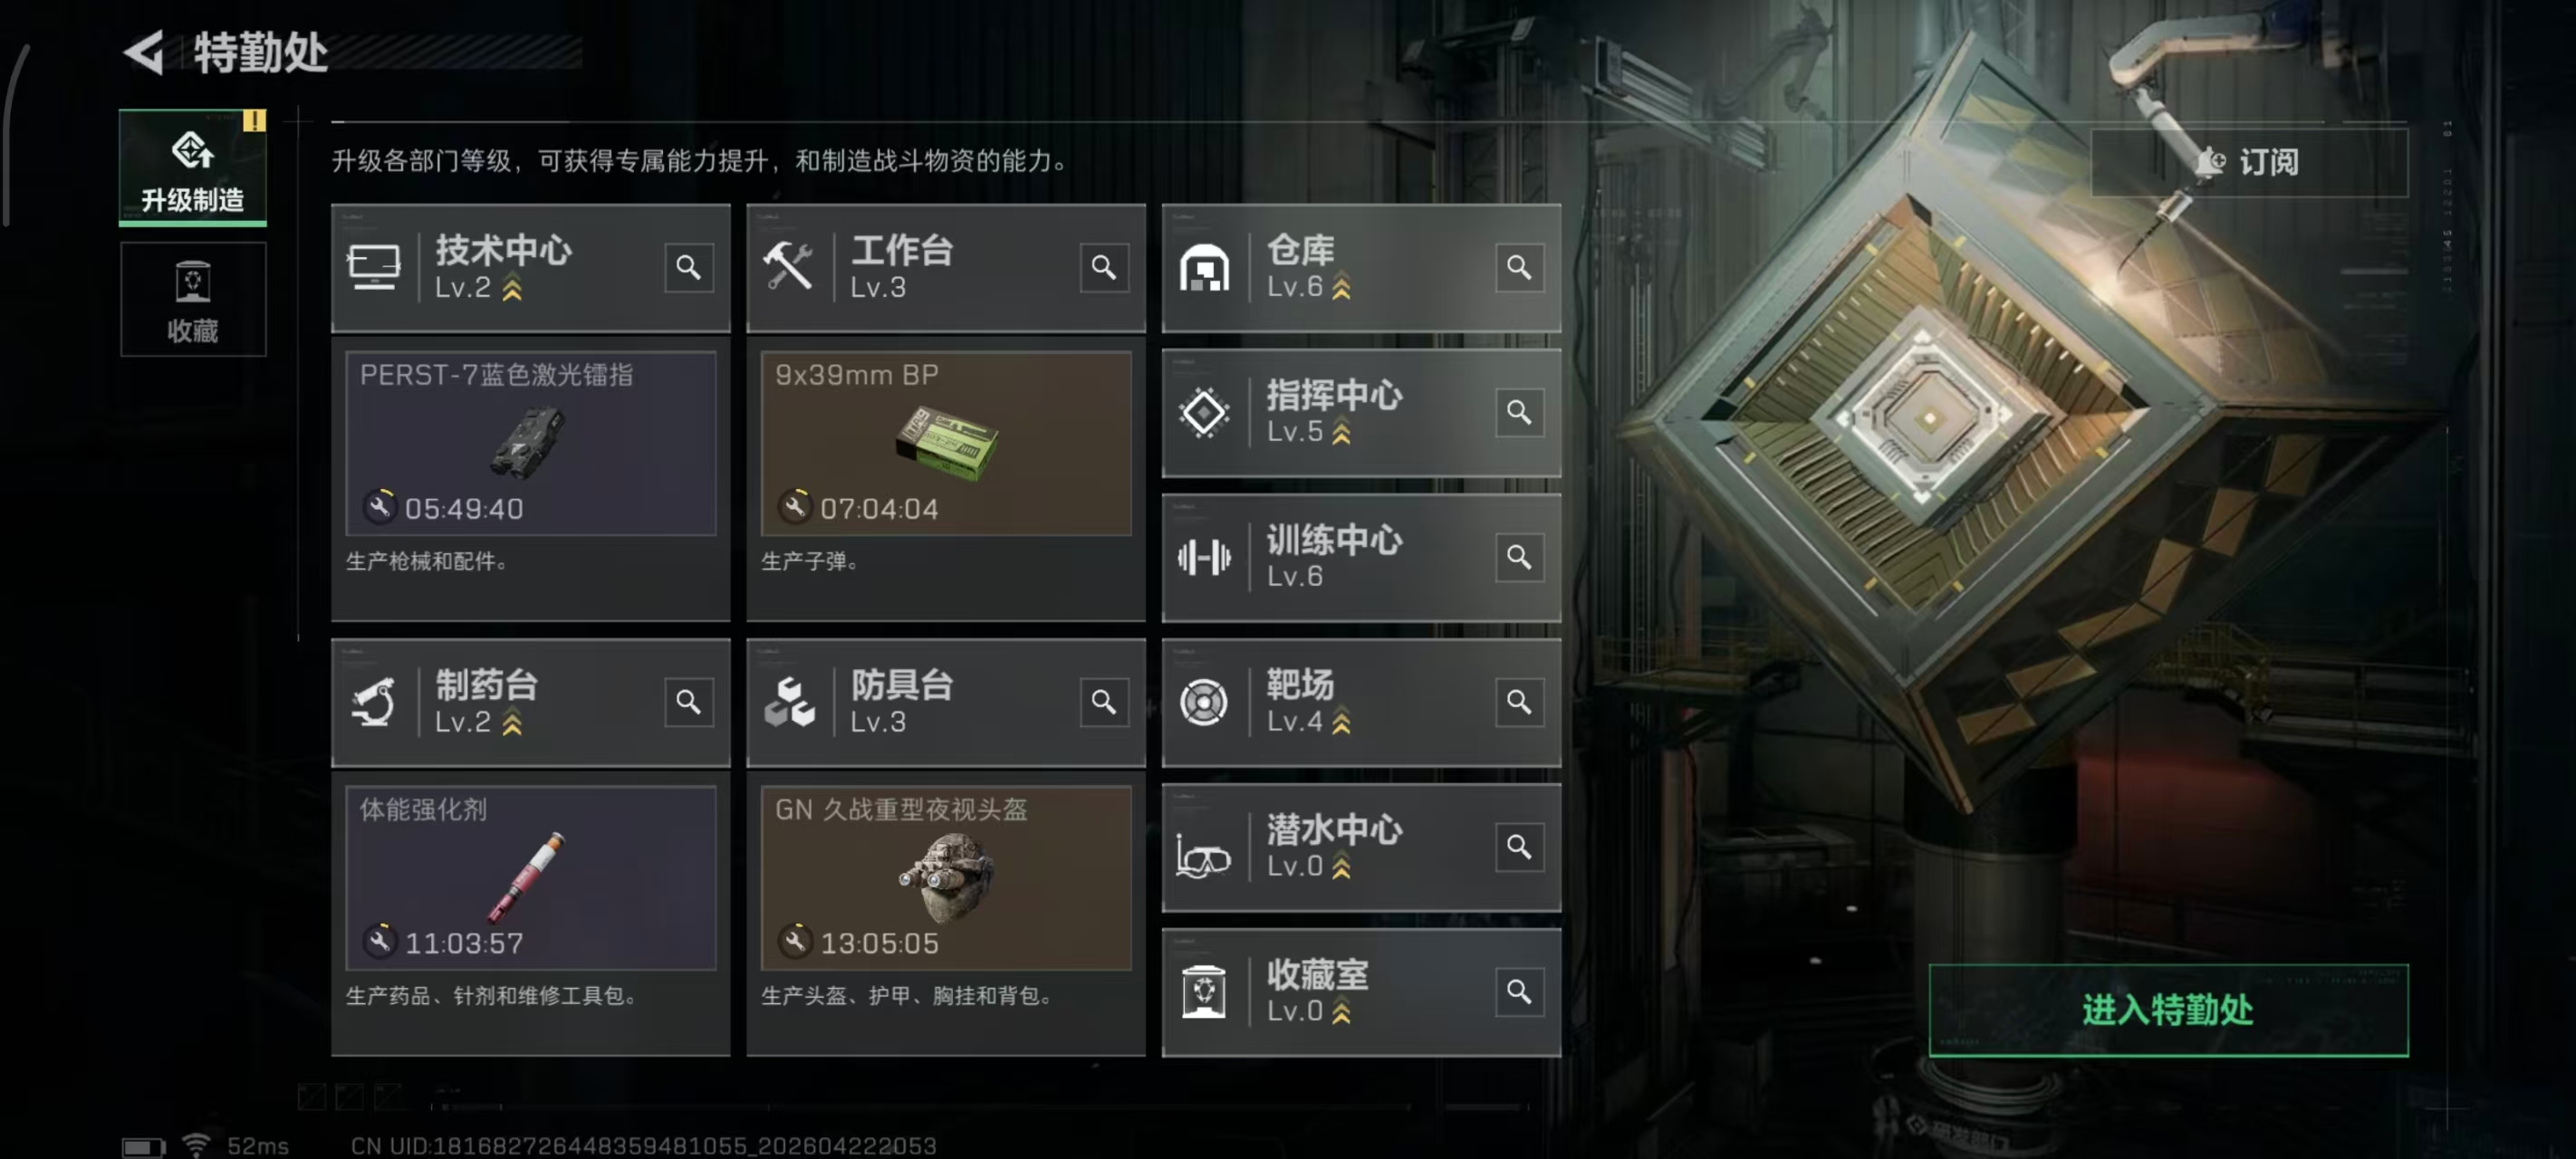Click the 仓库 Lv.6 upgrade arrow

1341,288
